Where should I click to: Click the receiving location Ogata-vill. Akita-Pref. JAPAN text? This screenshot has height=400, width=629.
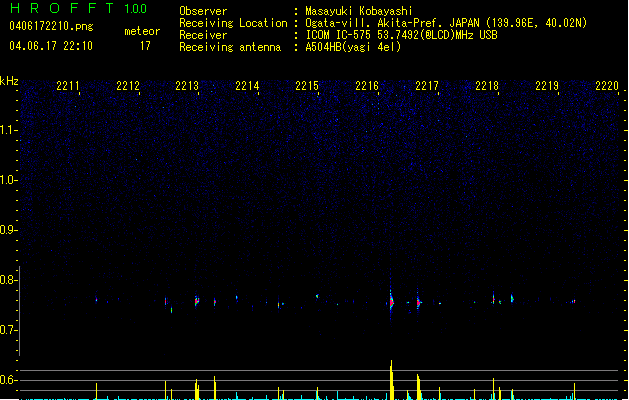pyautogui.click(x=446, y=23)
